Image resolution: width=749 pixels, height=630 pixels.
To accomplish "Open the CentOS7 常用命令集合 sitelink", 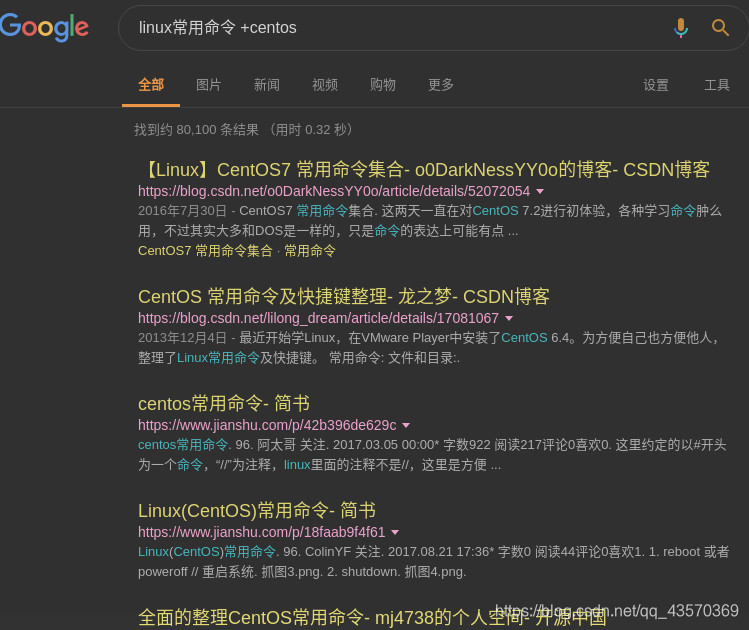I will point(205,251).
